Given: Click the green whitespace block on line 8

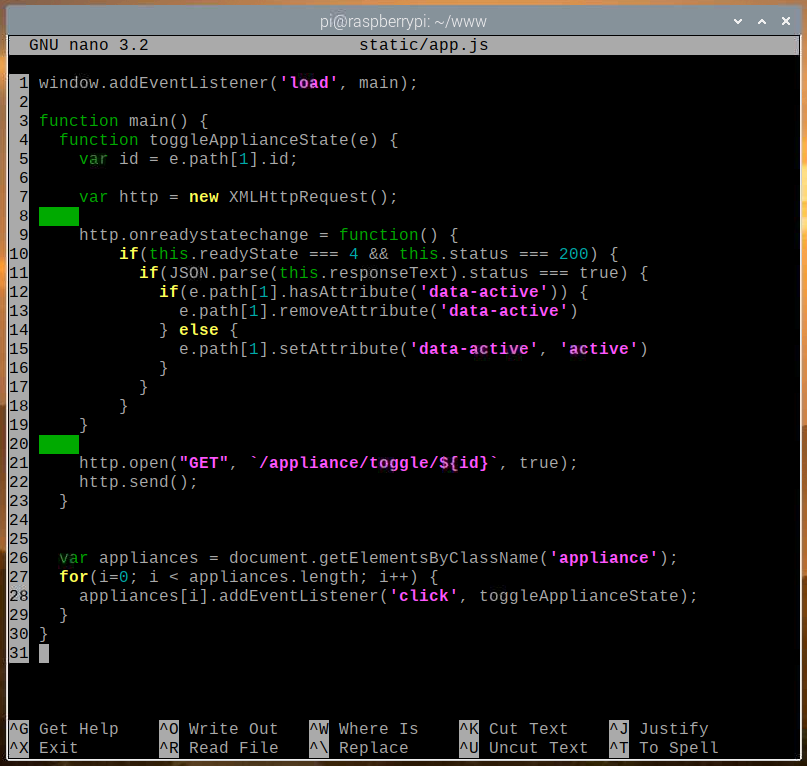Looking at the screenshot, I should point(58,216).
